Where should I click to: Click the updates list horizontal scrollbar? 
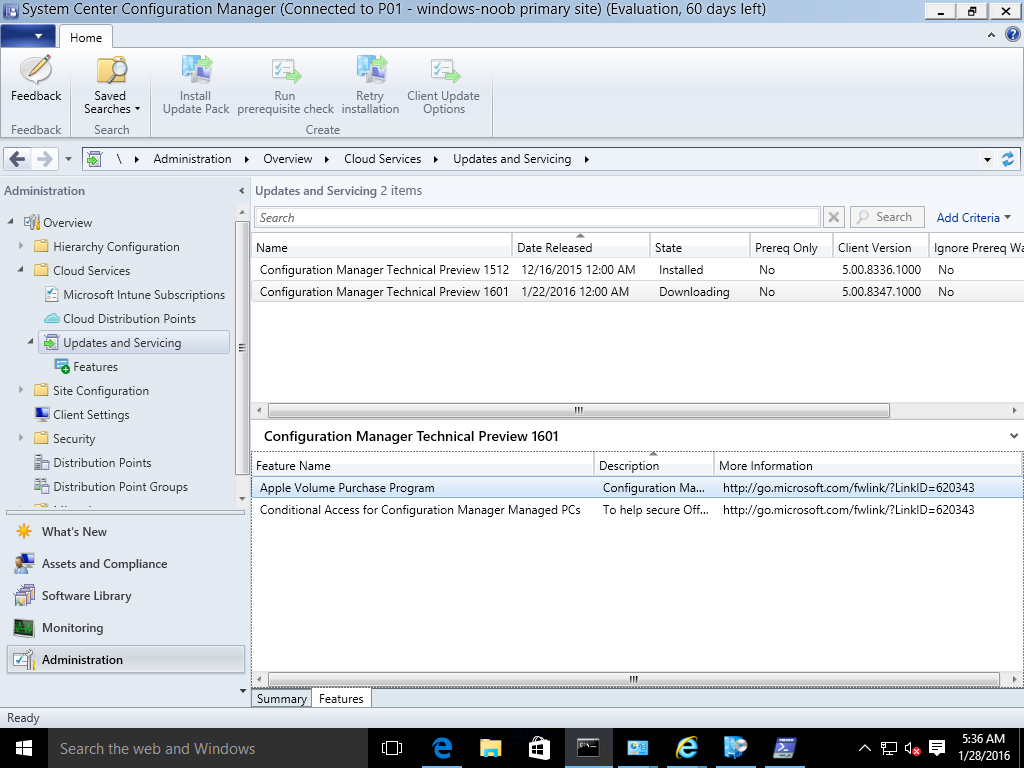[x=579, y=410]
